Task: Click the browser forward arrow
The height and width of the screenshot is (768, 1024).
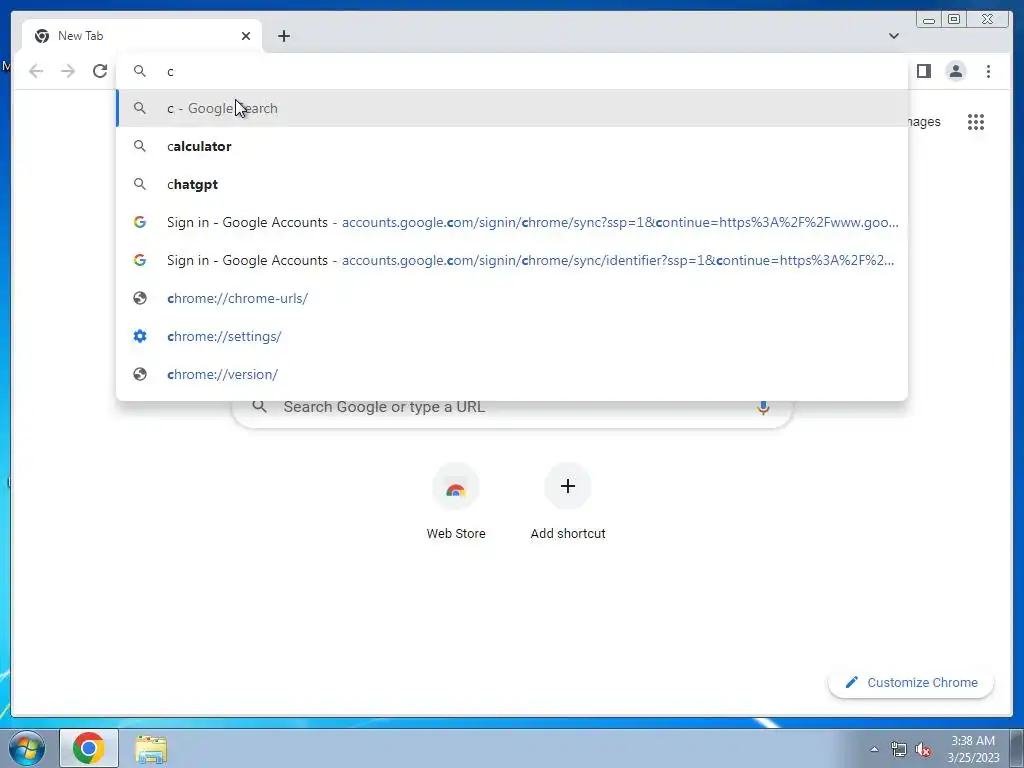Action: pyautogui.click(x=68, y=71)
